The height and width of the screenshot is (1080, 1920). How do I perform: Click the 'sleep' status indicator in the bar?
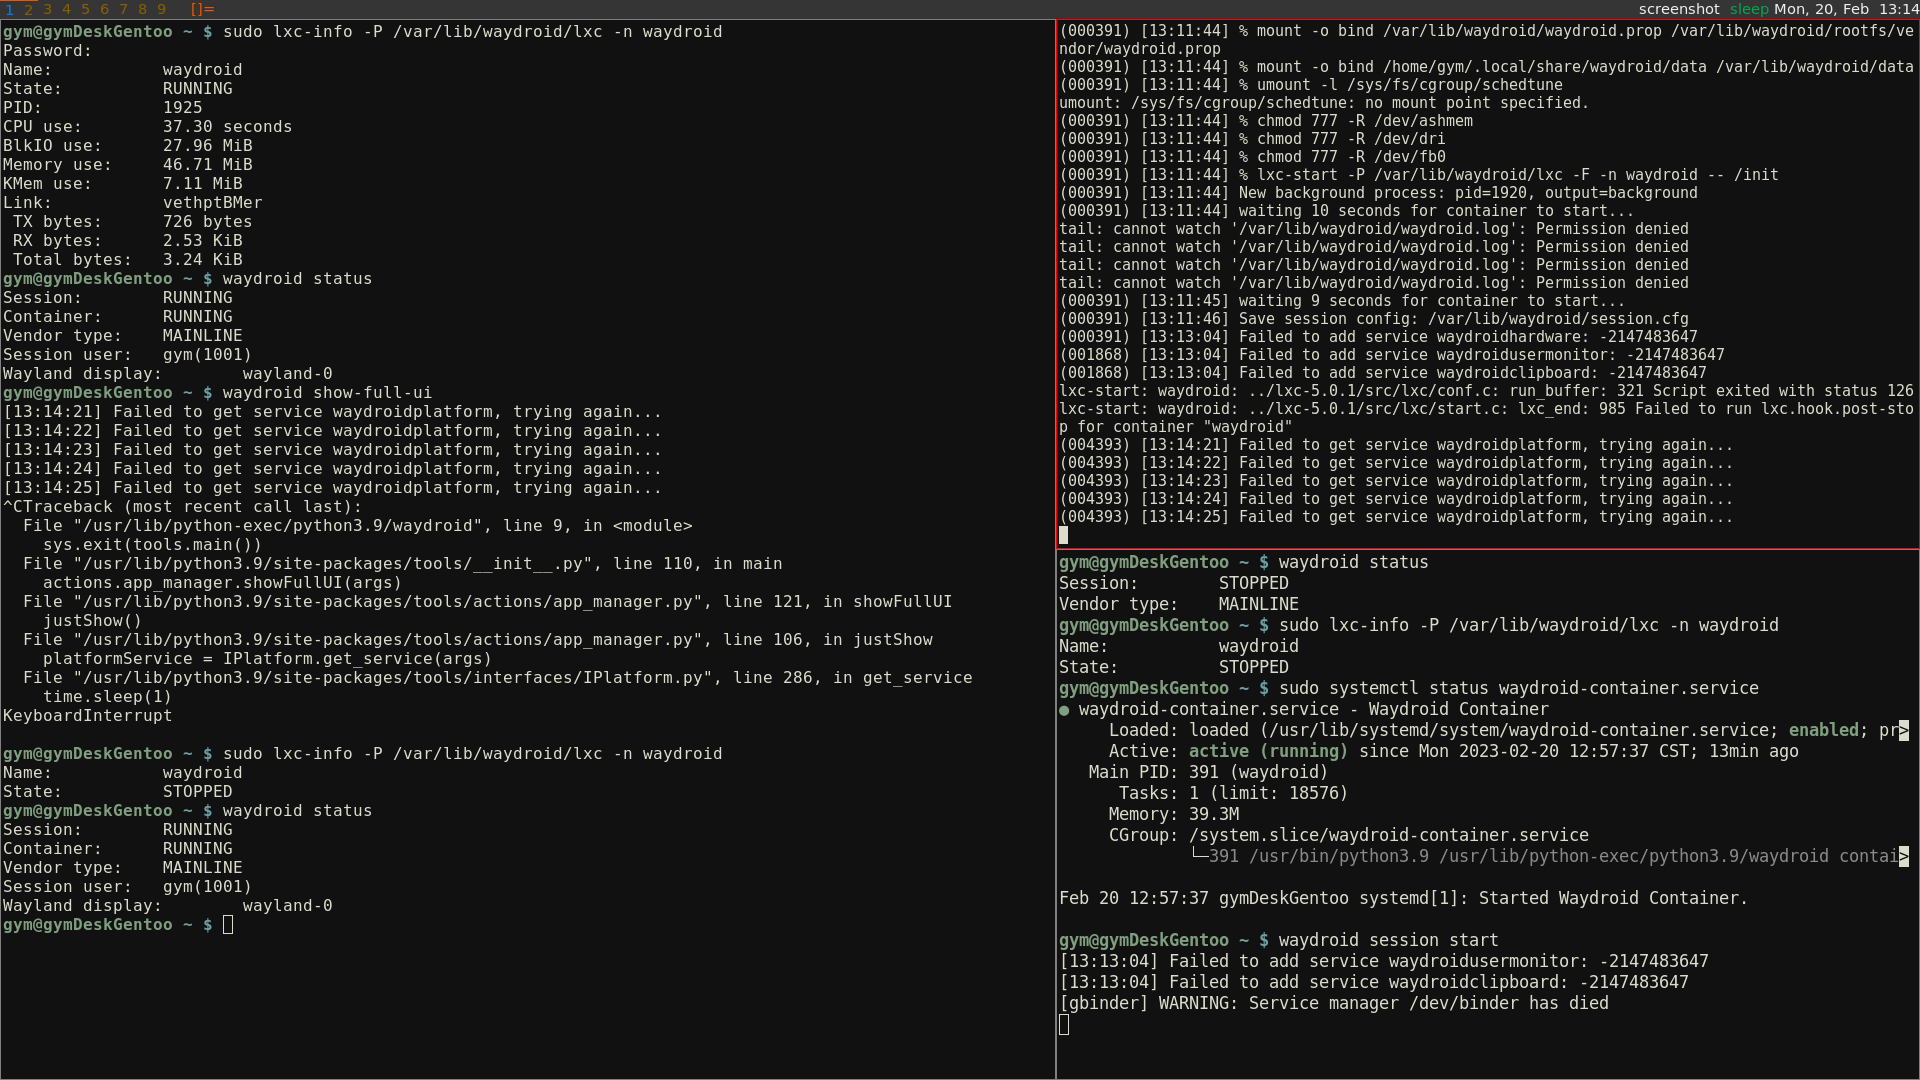tap(1749, 9)
